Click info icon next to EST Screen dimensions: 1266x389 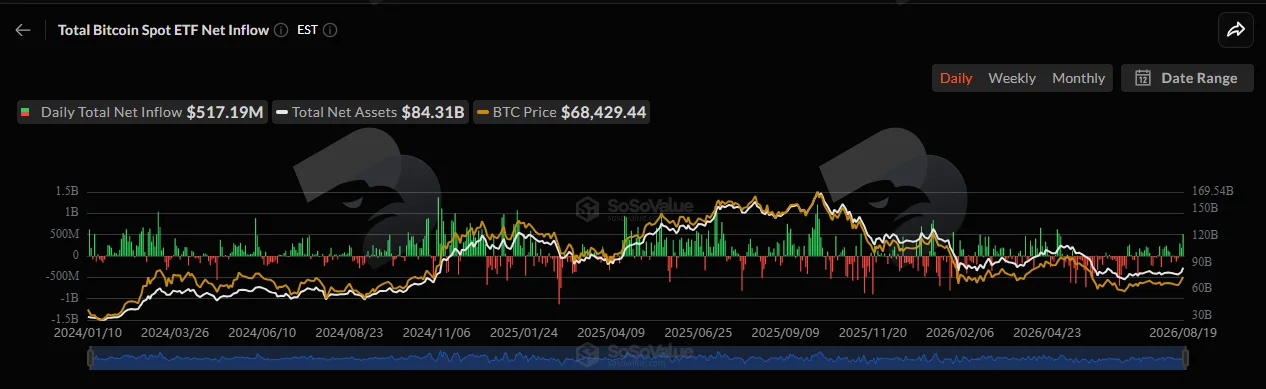pyautogui.click(x=330, y=30)
